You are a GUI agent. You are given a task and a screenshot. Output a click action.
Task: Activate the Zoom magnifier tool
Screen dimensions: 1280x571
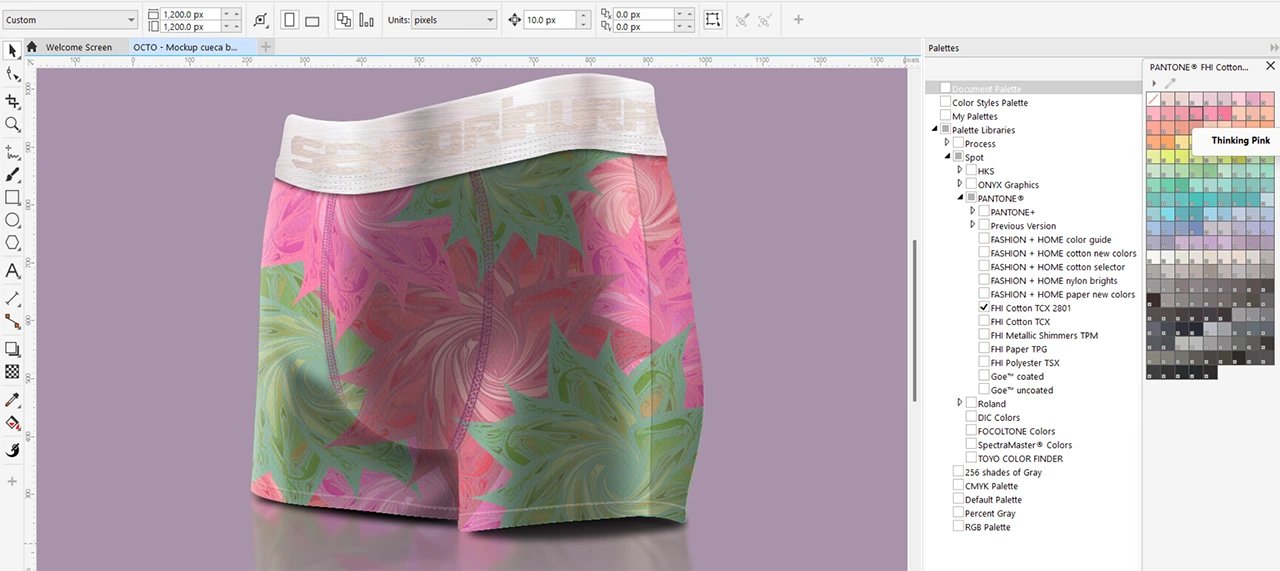coord(12,125)
